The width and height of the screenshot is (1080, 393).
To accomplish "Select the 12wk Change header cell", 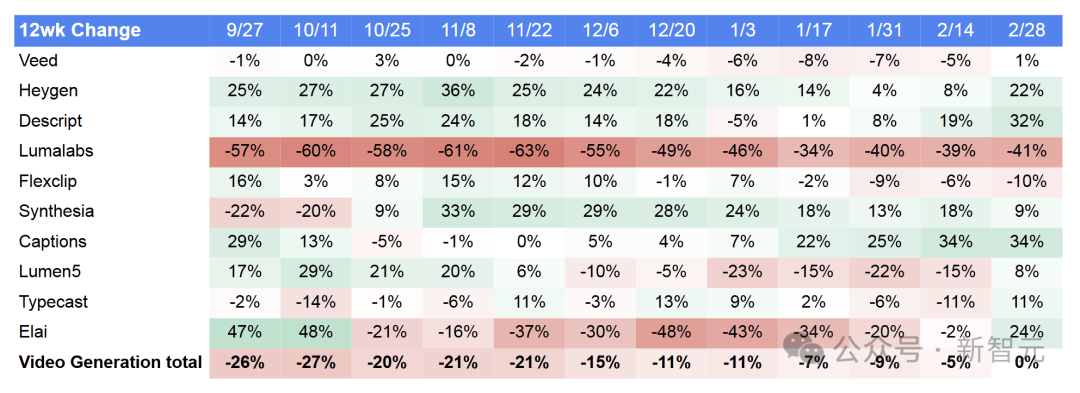I will pyautogui.click(x=112, y=30).
